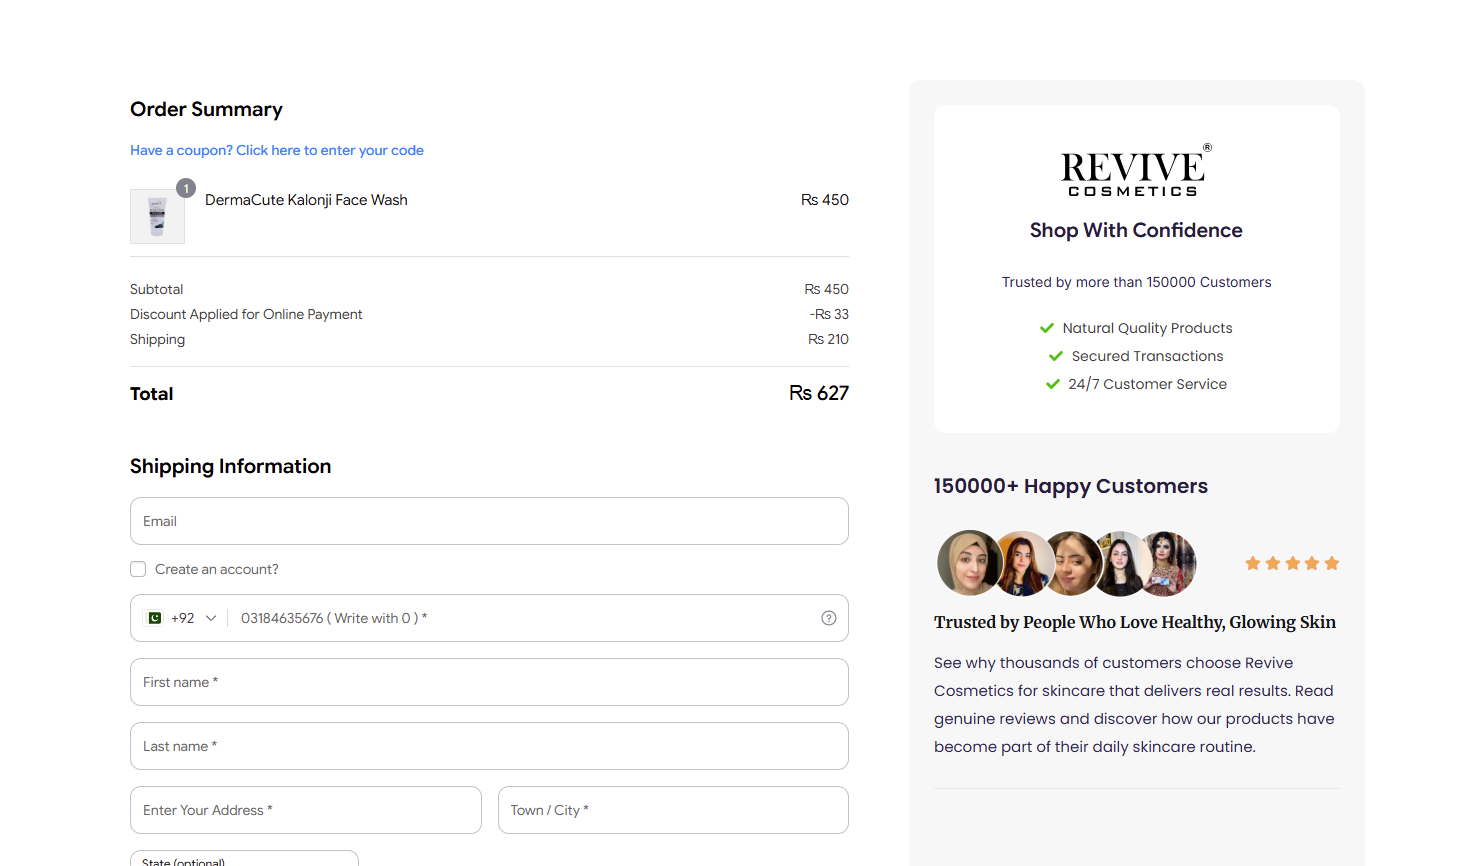Click the first customer avatar with hijab

[x=969, y=563]
